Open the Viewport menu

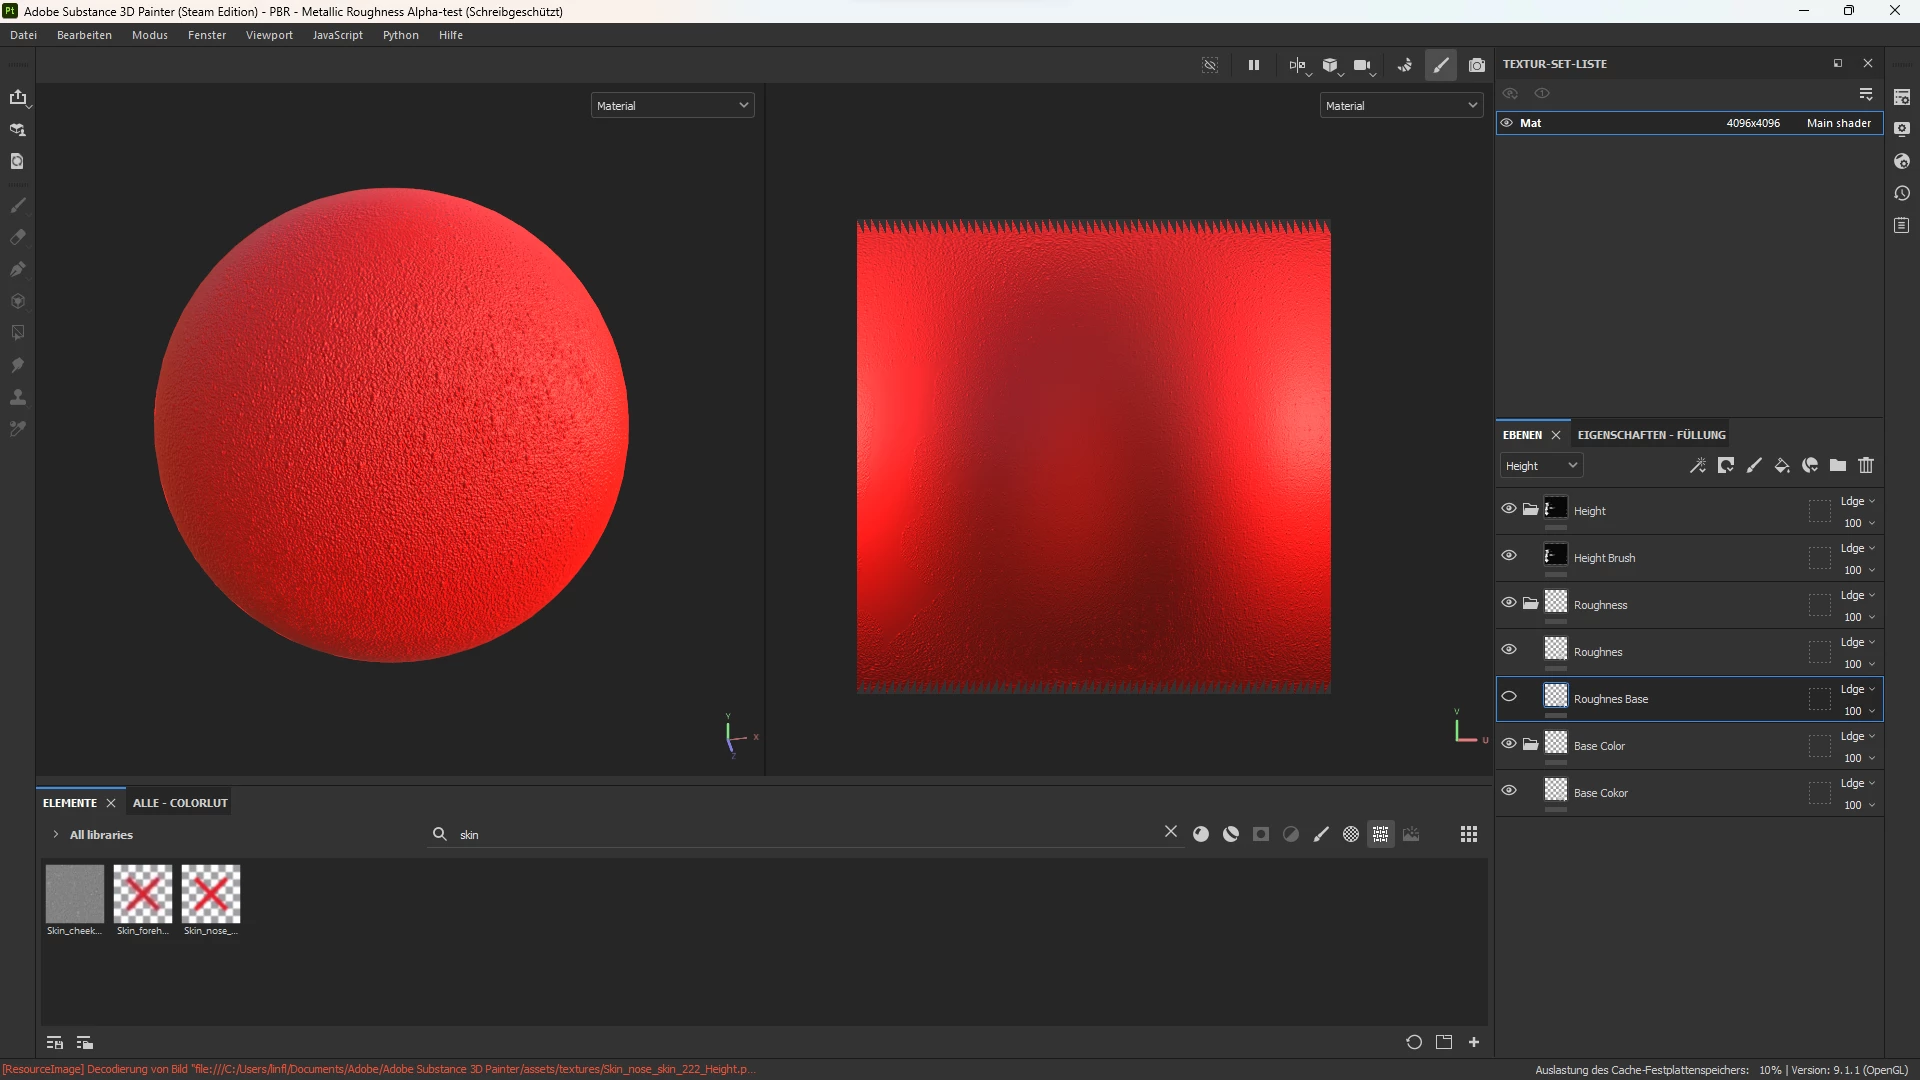pos(269,35)
